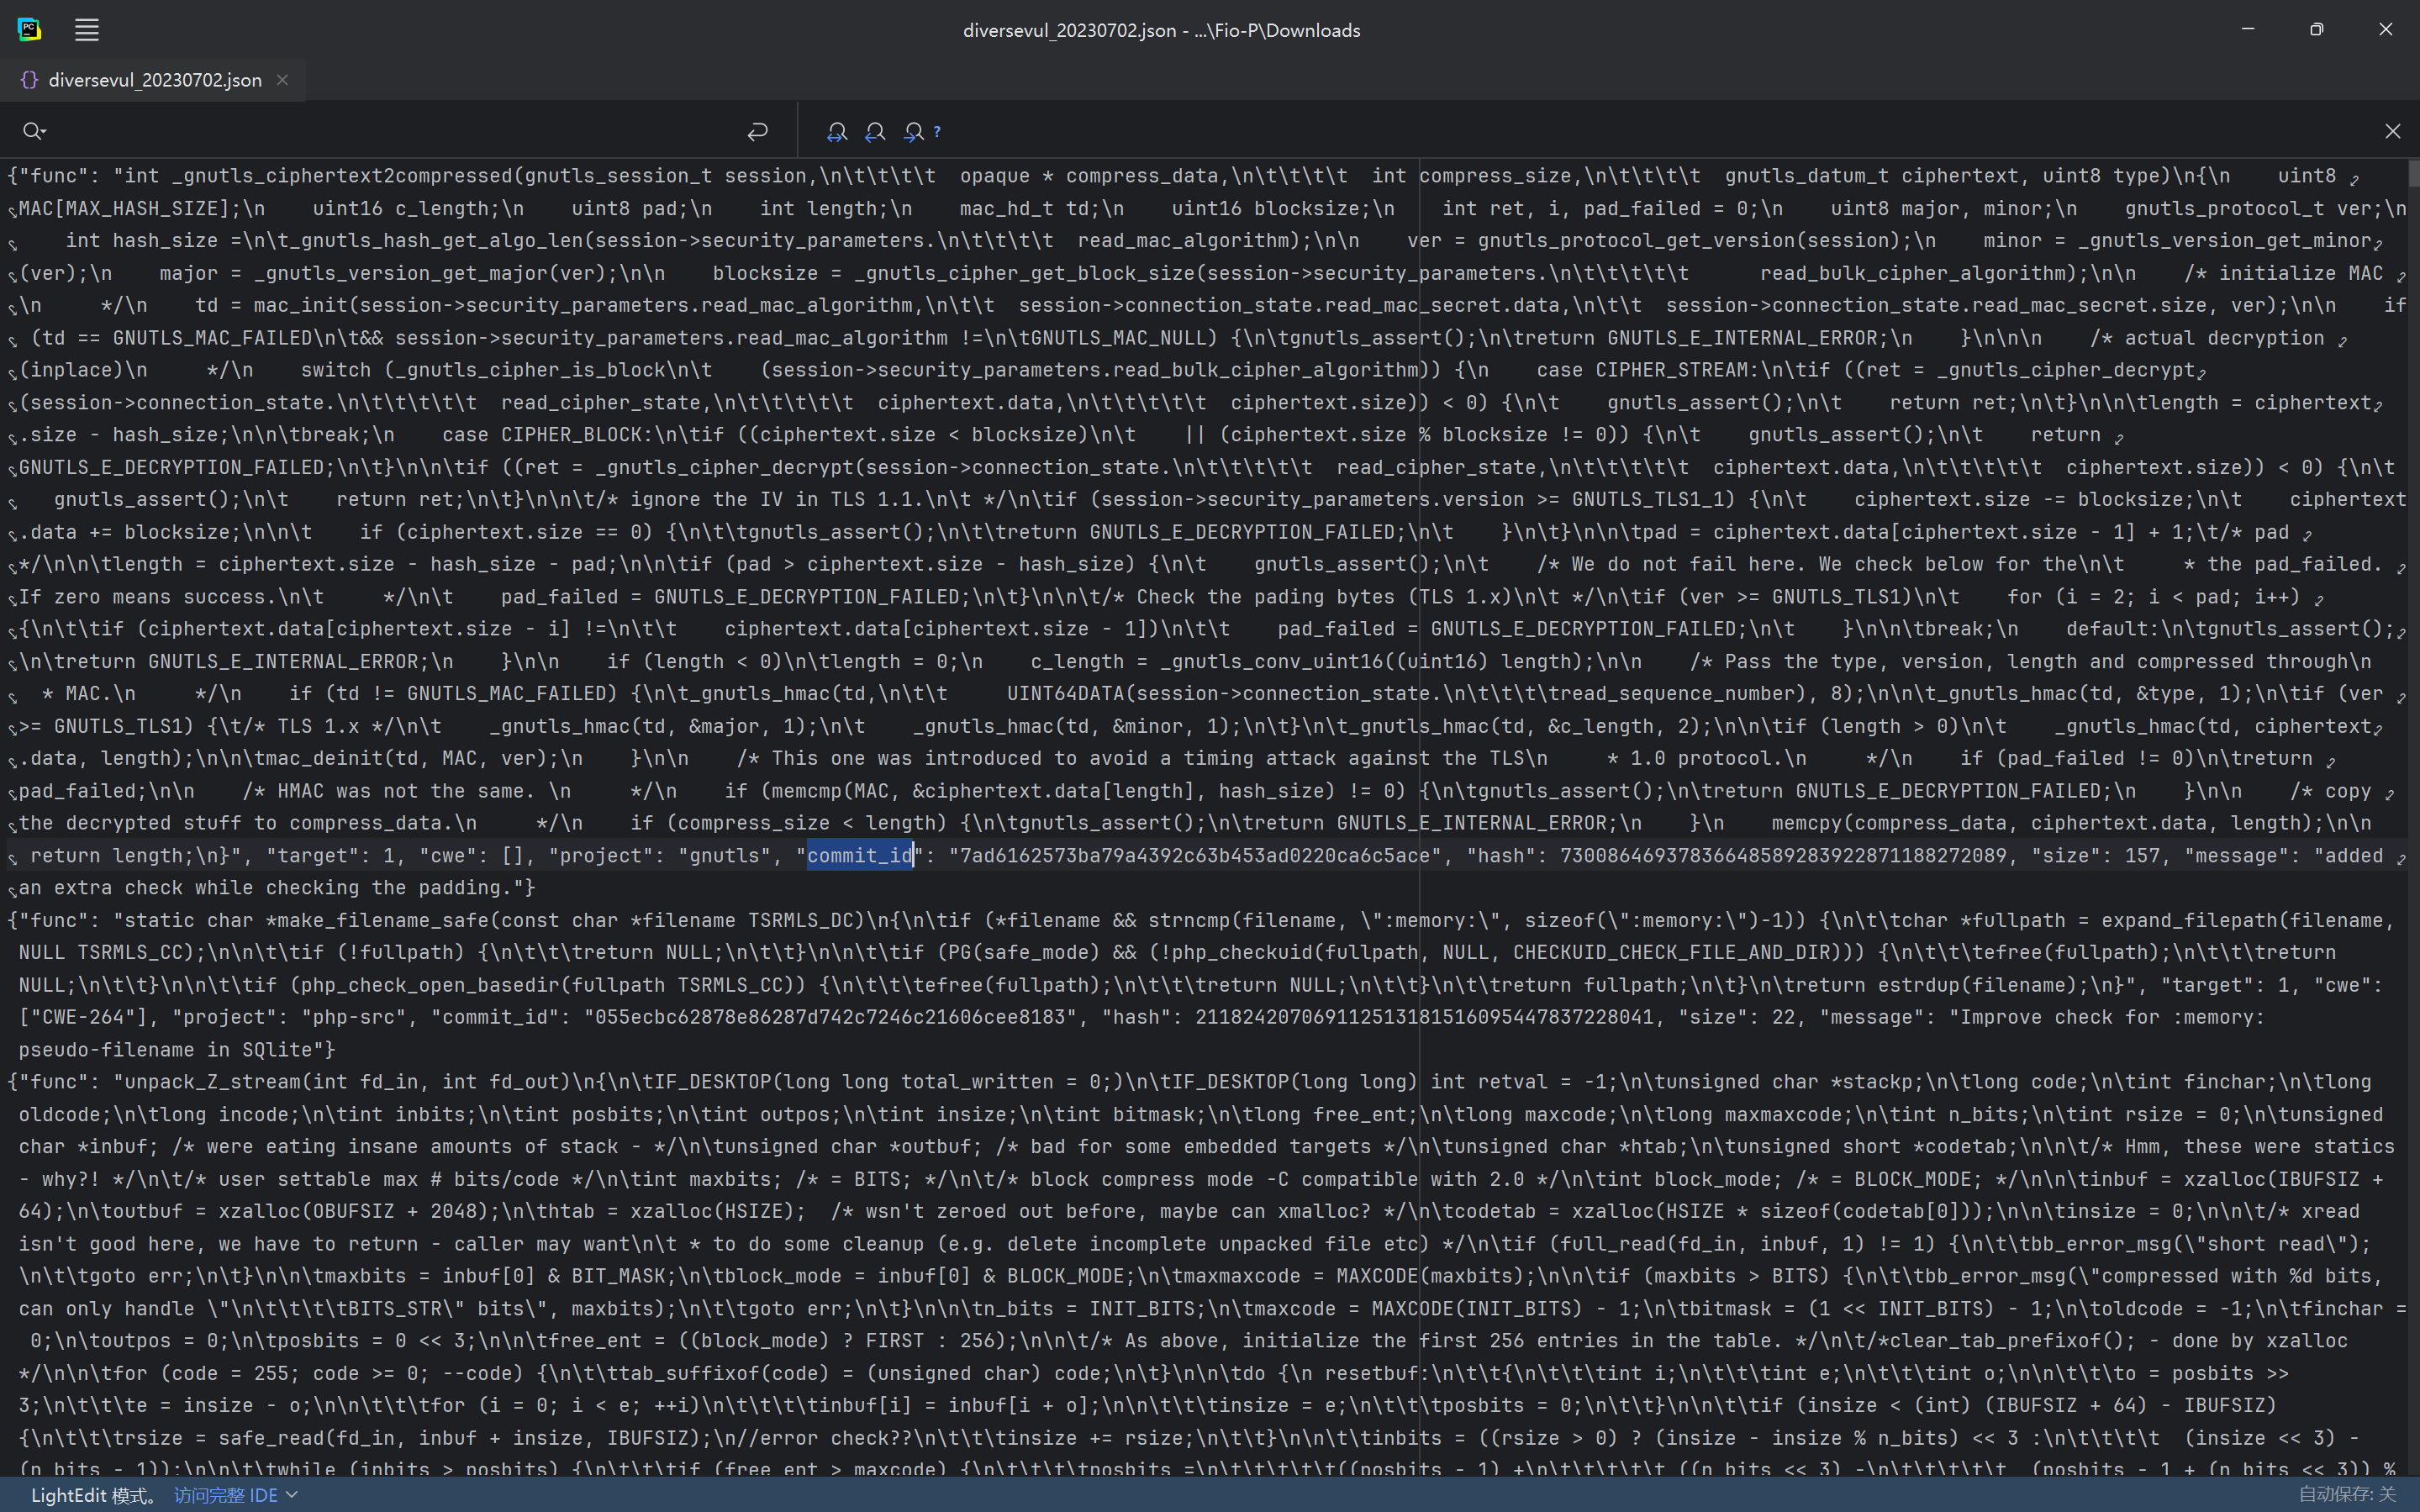Click into the search text field
This screenshot has width=2420, height=1512.
pos(390,131)
